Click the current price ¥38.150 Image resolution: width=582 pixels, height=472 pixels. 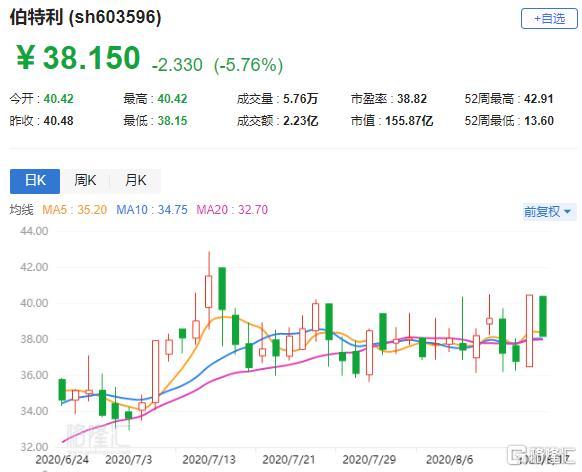78,58
